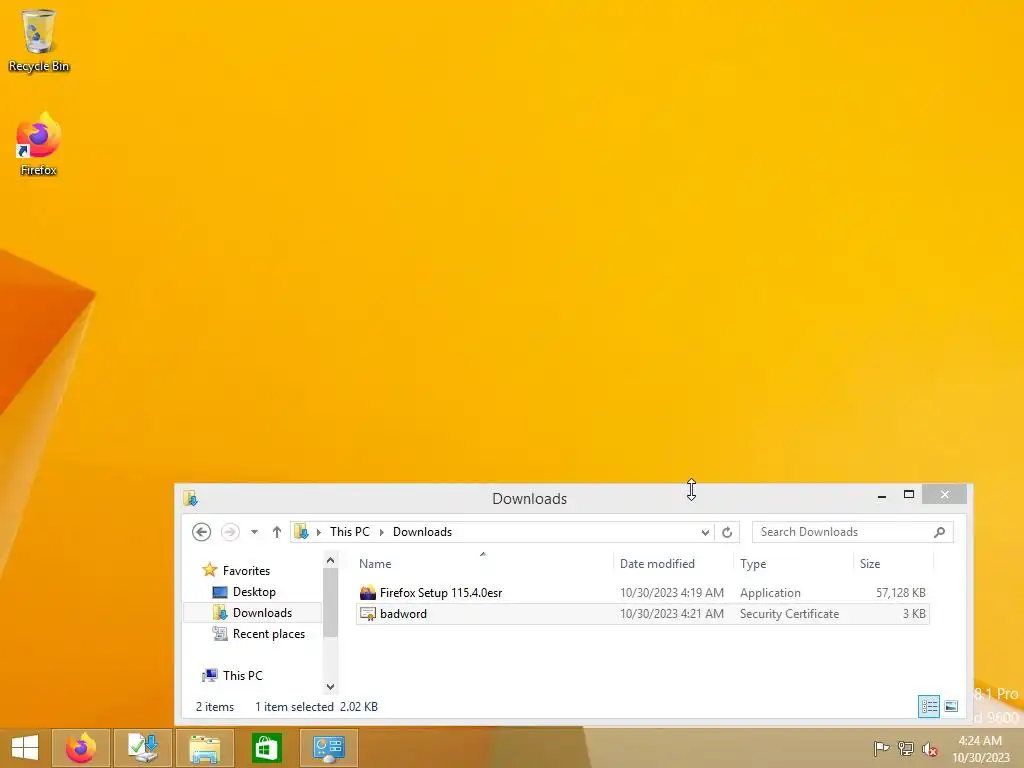Click the 10/30/2023 4:19 AM date cell

pyautogui.click(x=671, y=593)
